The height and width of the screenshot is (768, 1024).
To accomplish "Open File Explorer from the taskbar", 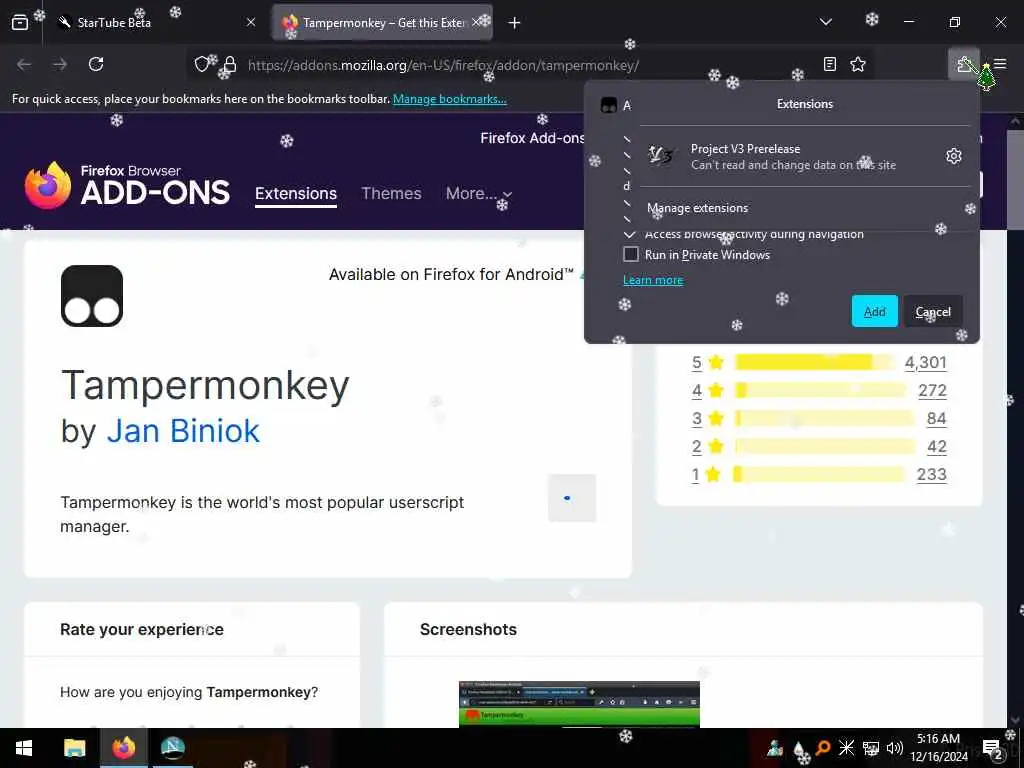I will click(74, 748).
